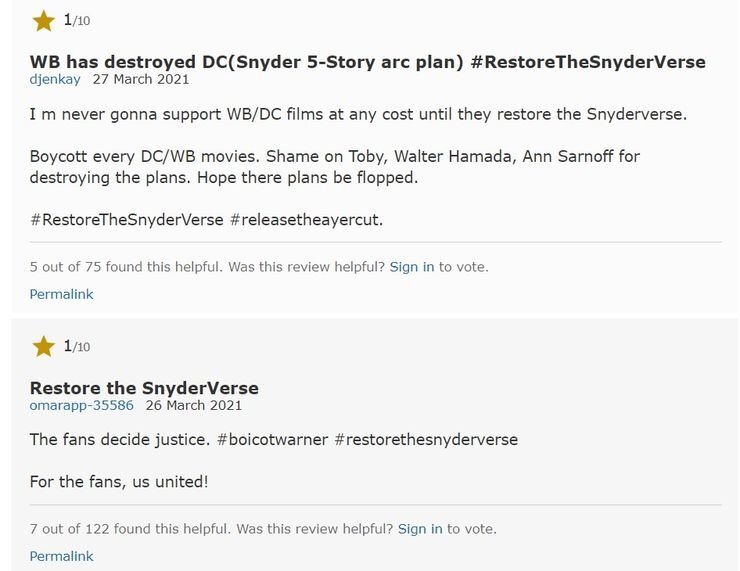This screenshot has width=740, height=571.
Task: Click the 1/10 rating on djenkay's review
Action: click(x=76, y=20)
